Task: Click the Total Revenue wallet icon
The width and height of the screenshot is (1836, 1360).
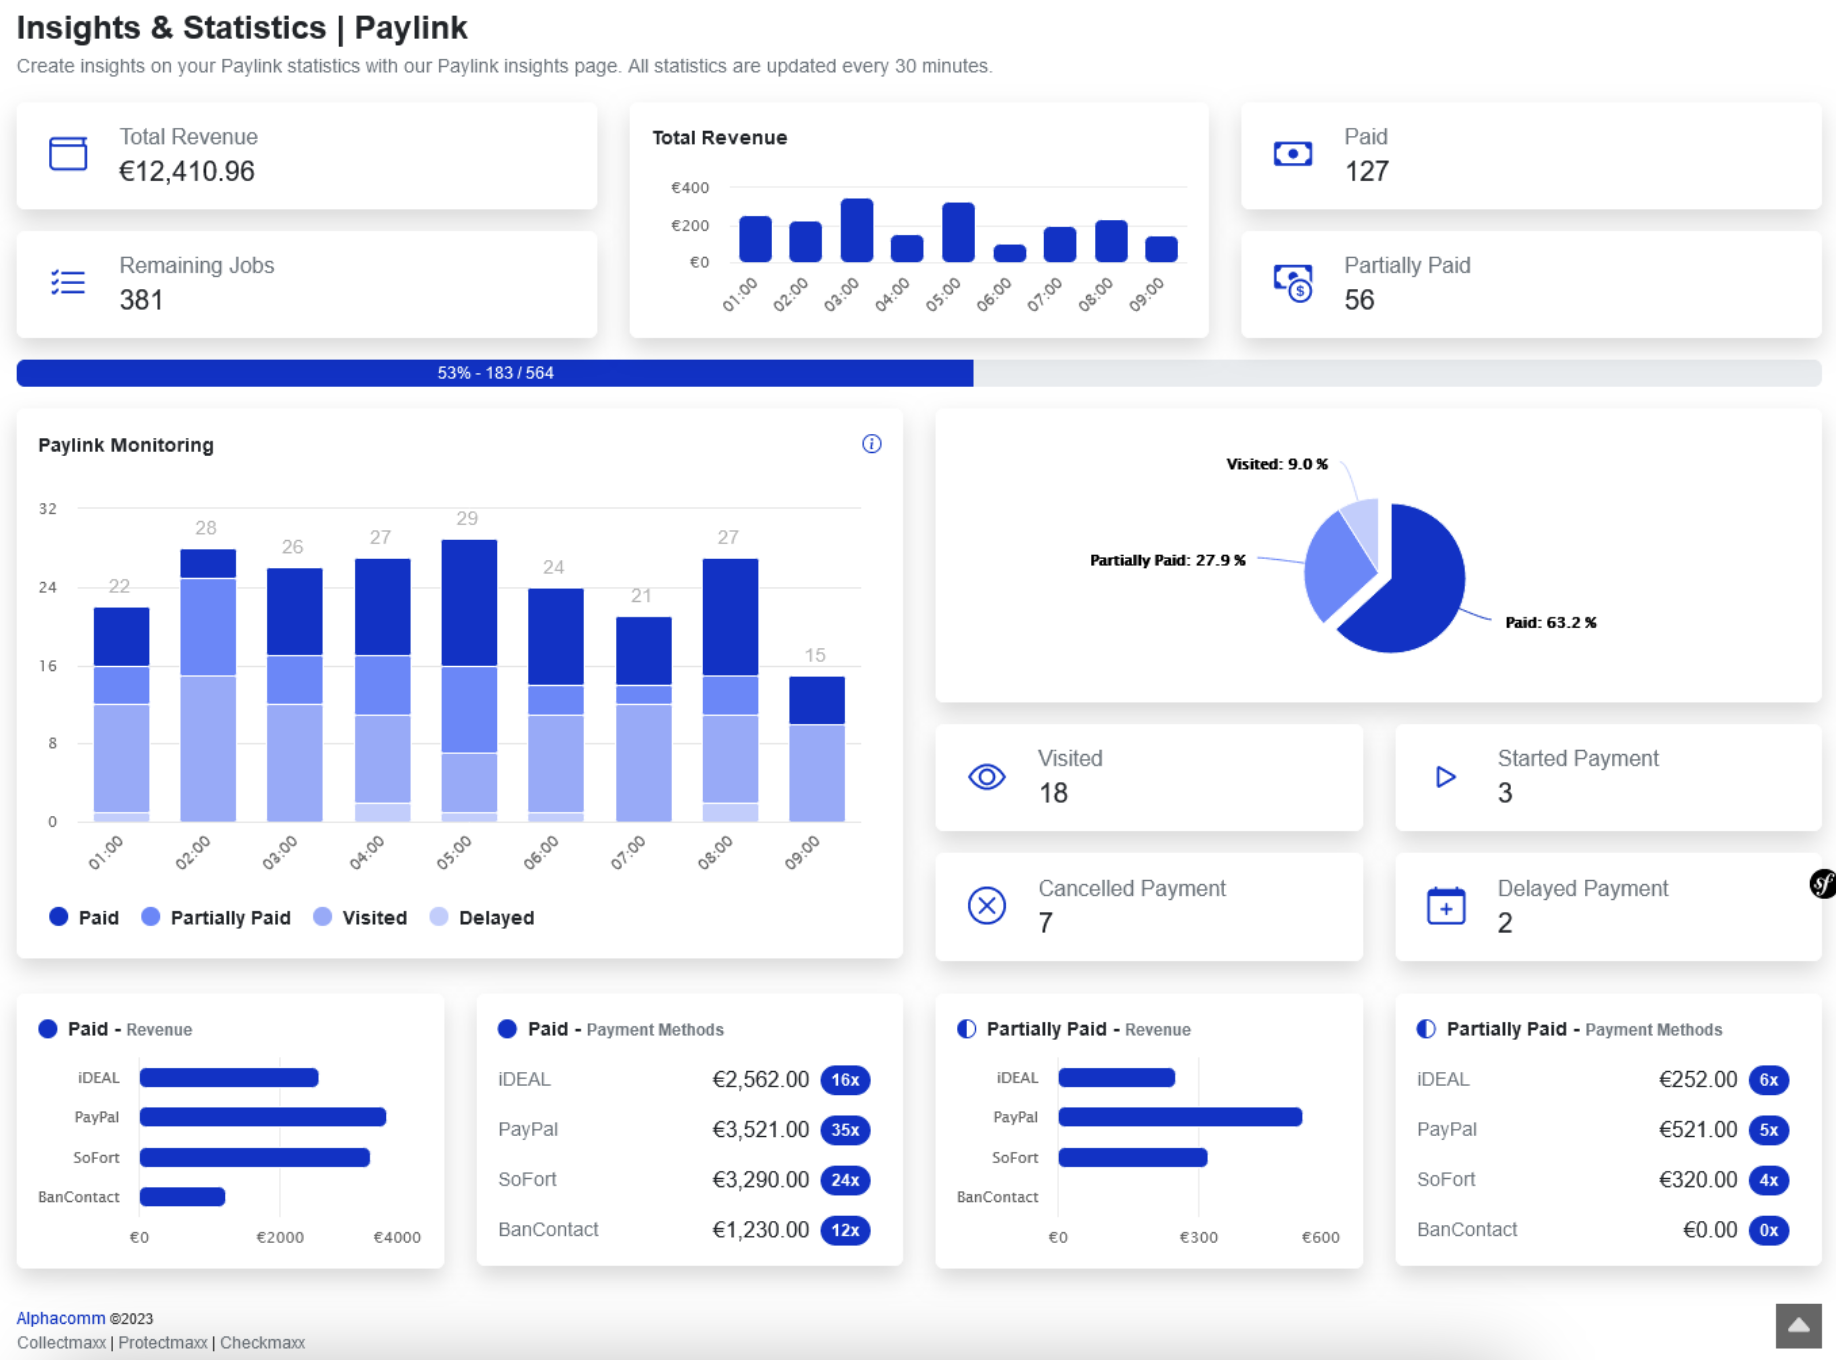Action: pos(67,153)
